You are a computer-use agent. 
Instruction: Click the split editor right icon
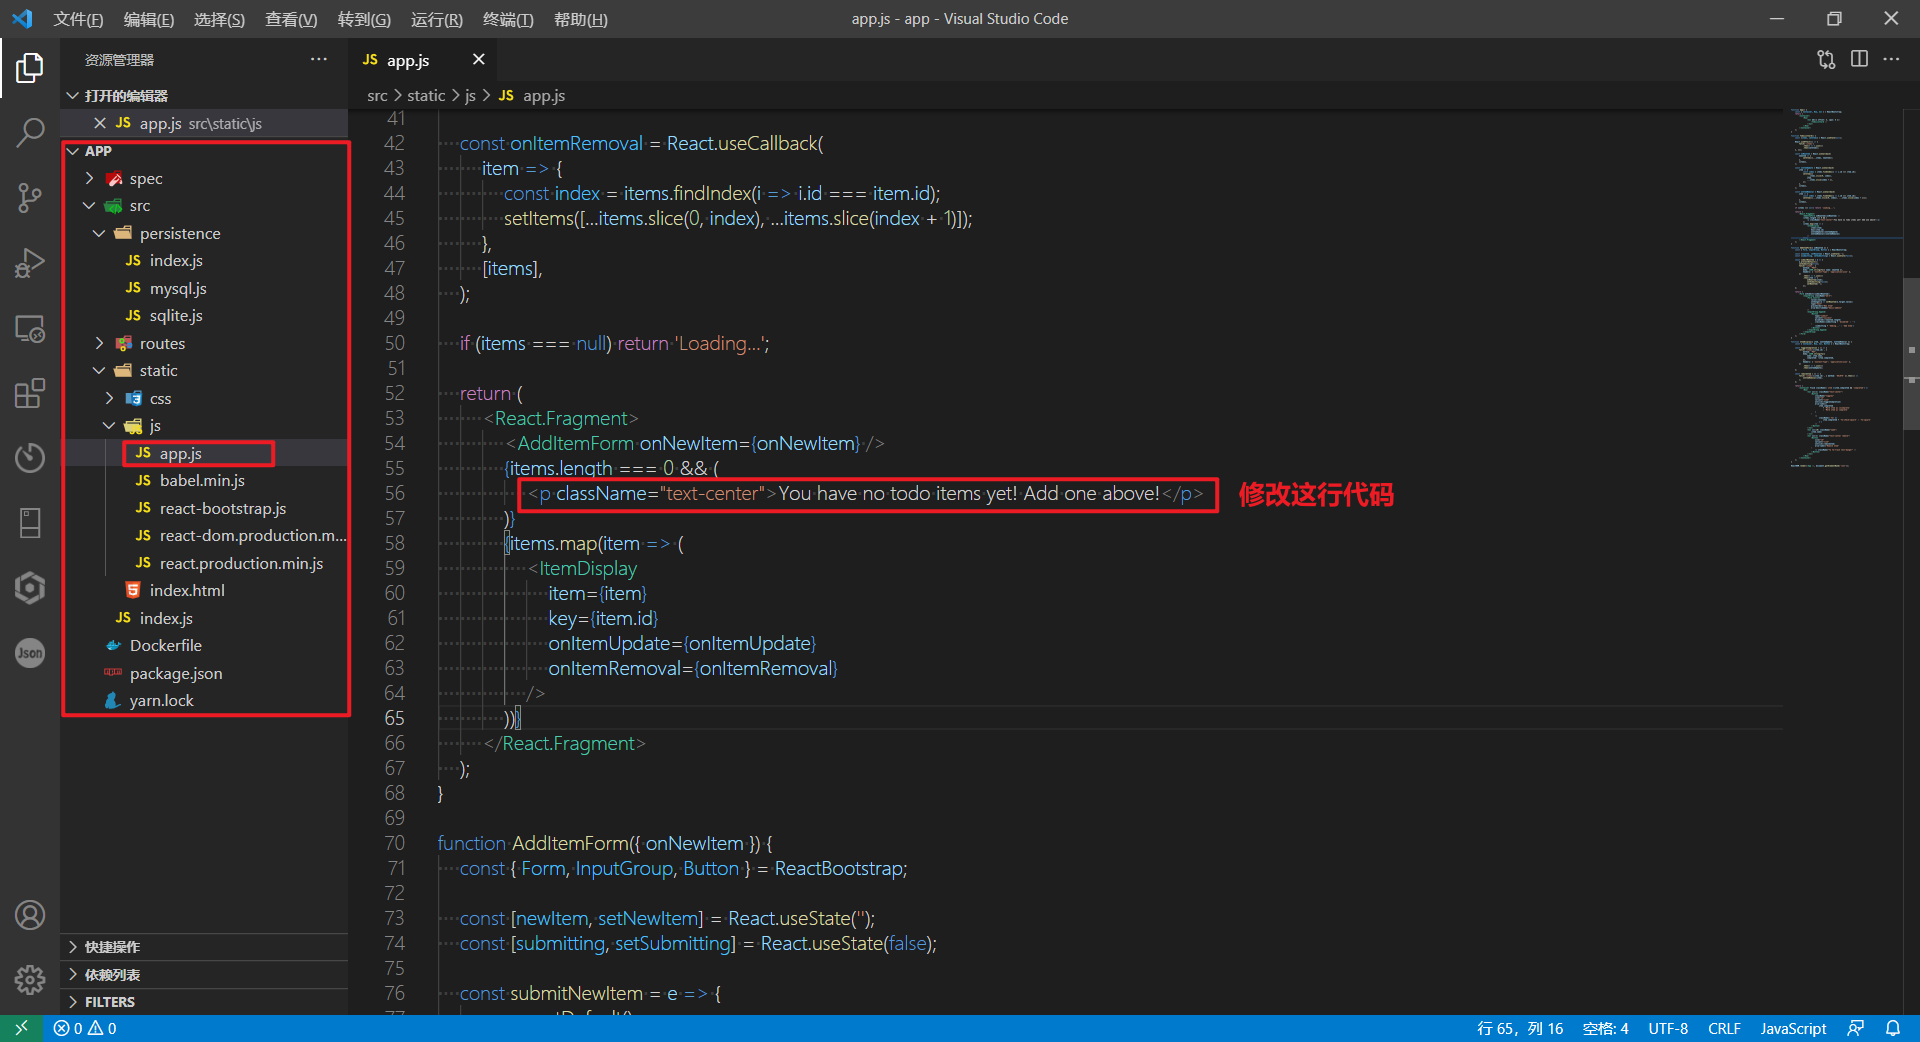click(x=1859, y=60)
